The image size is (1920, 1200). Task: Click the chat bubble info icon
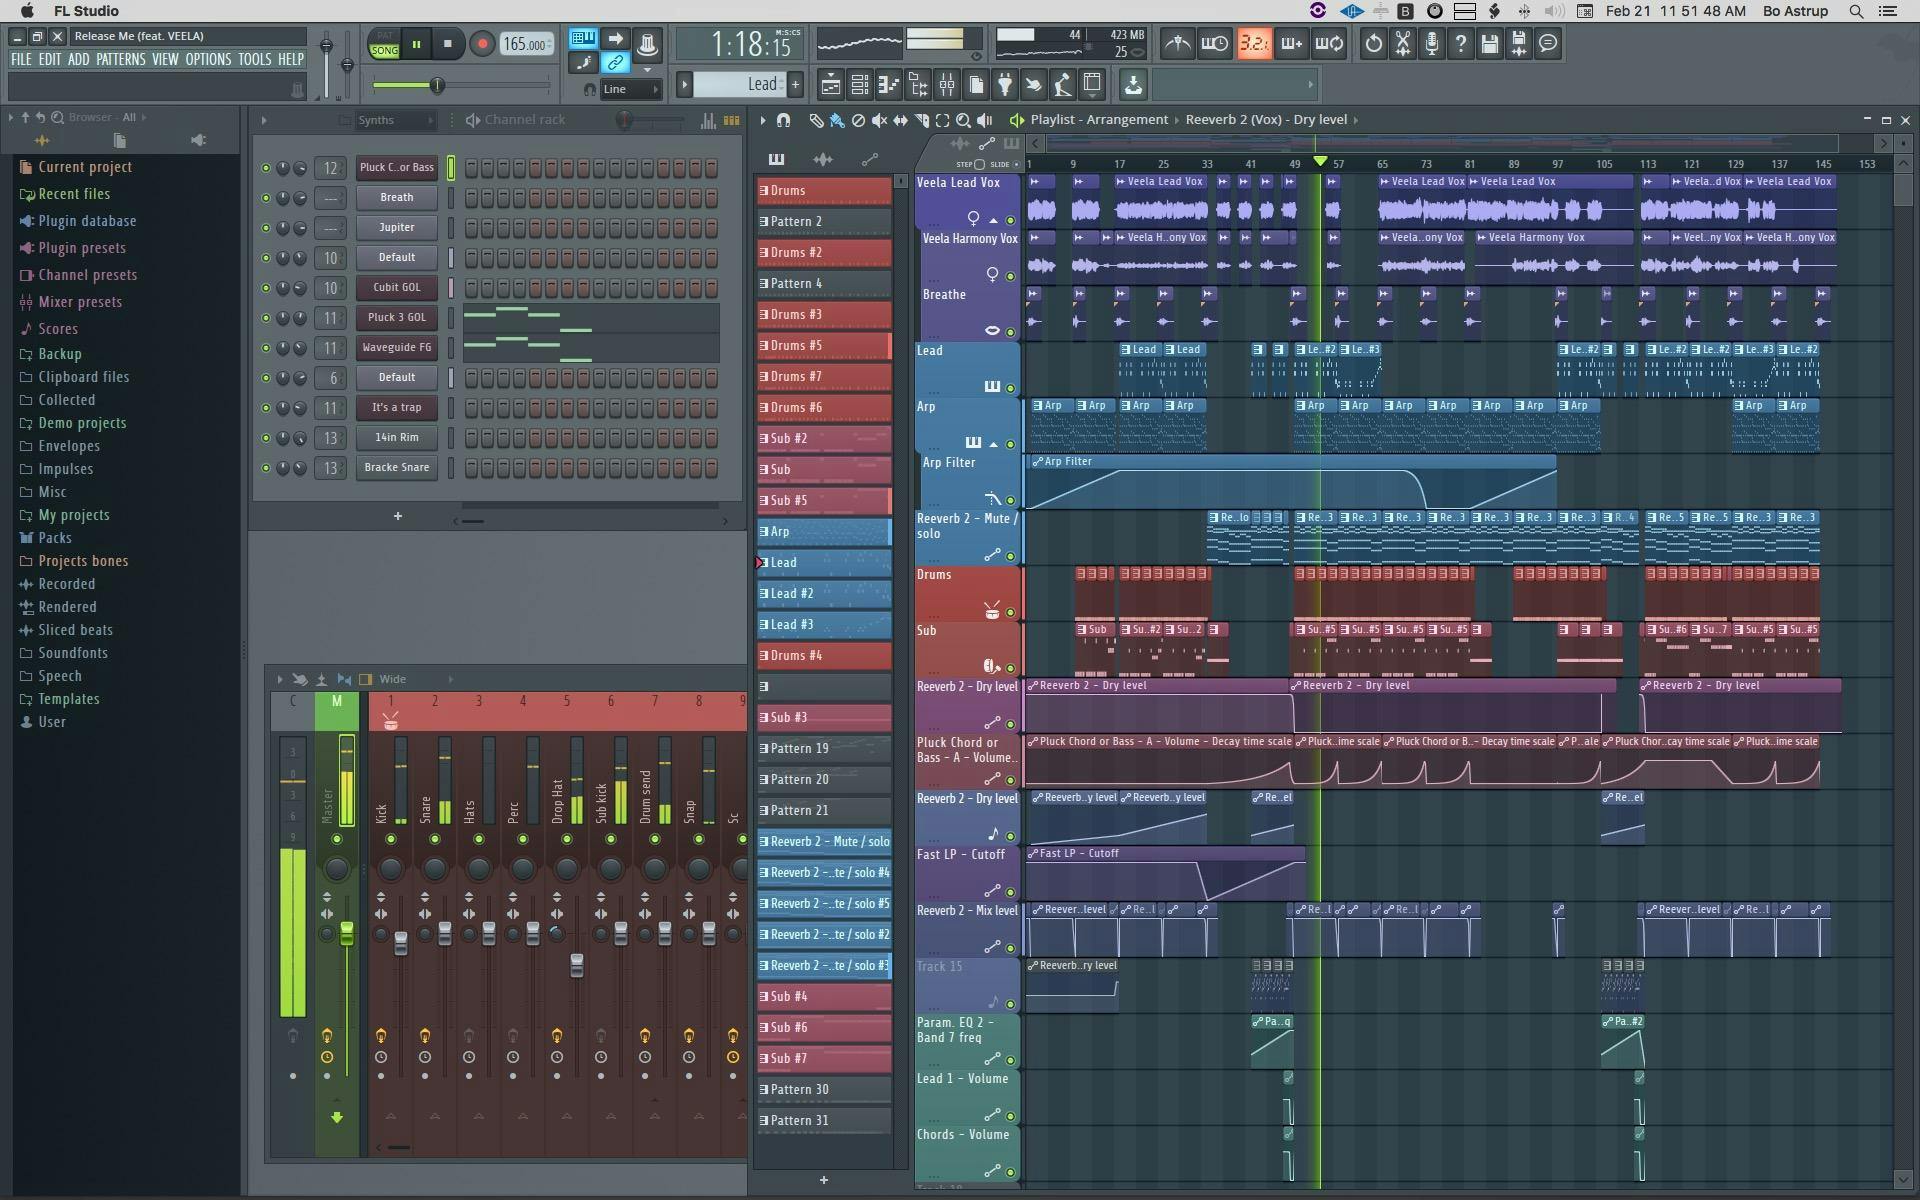[x=1548, y=43]
